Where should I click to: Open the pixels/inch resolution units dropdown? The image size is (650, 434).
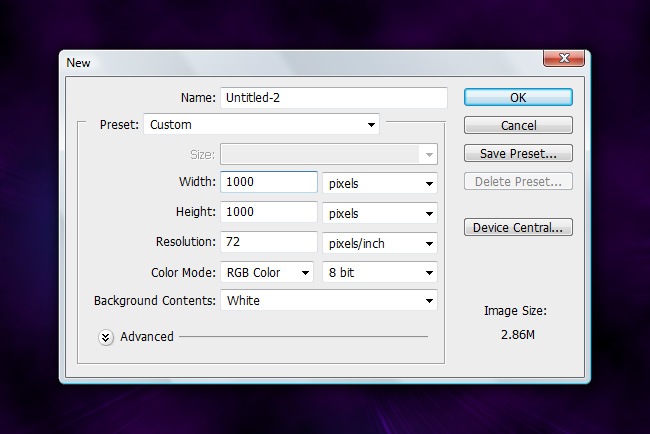coord(381,244)
